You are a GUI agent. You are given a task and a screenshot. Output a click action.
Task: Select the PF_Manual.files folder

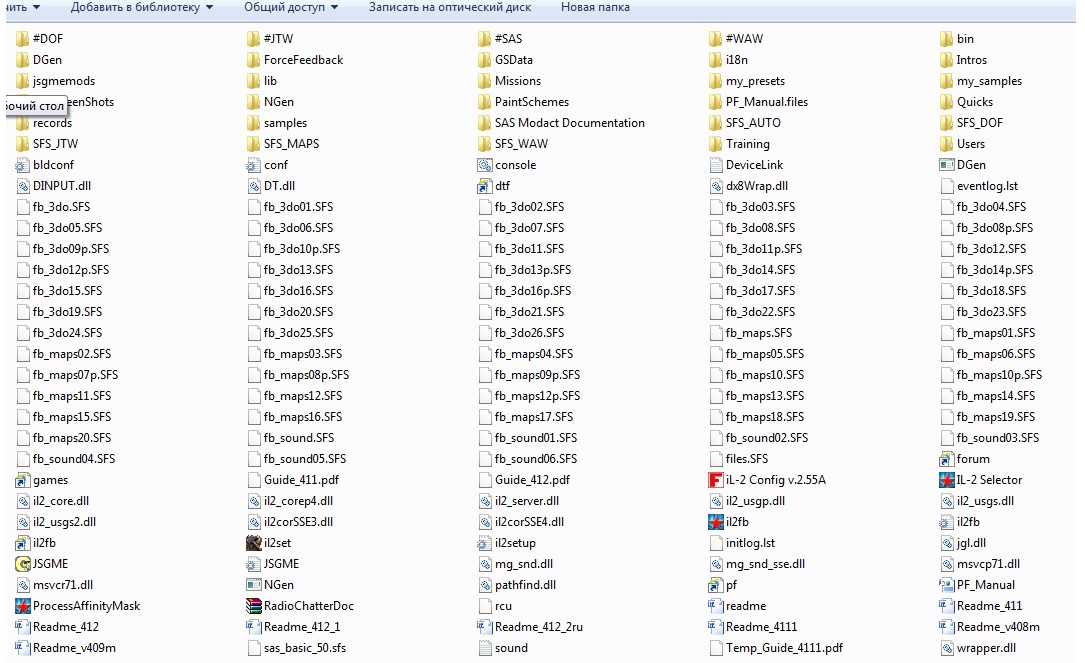point(758,102)
